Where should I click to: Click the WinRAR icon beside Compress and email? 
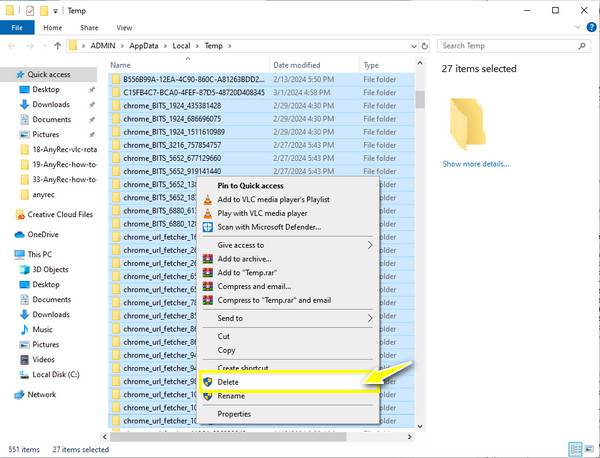[x=208, y=286]
